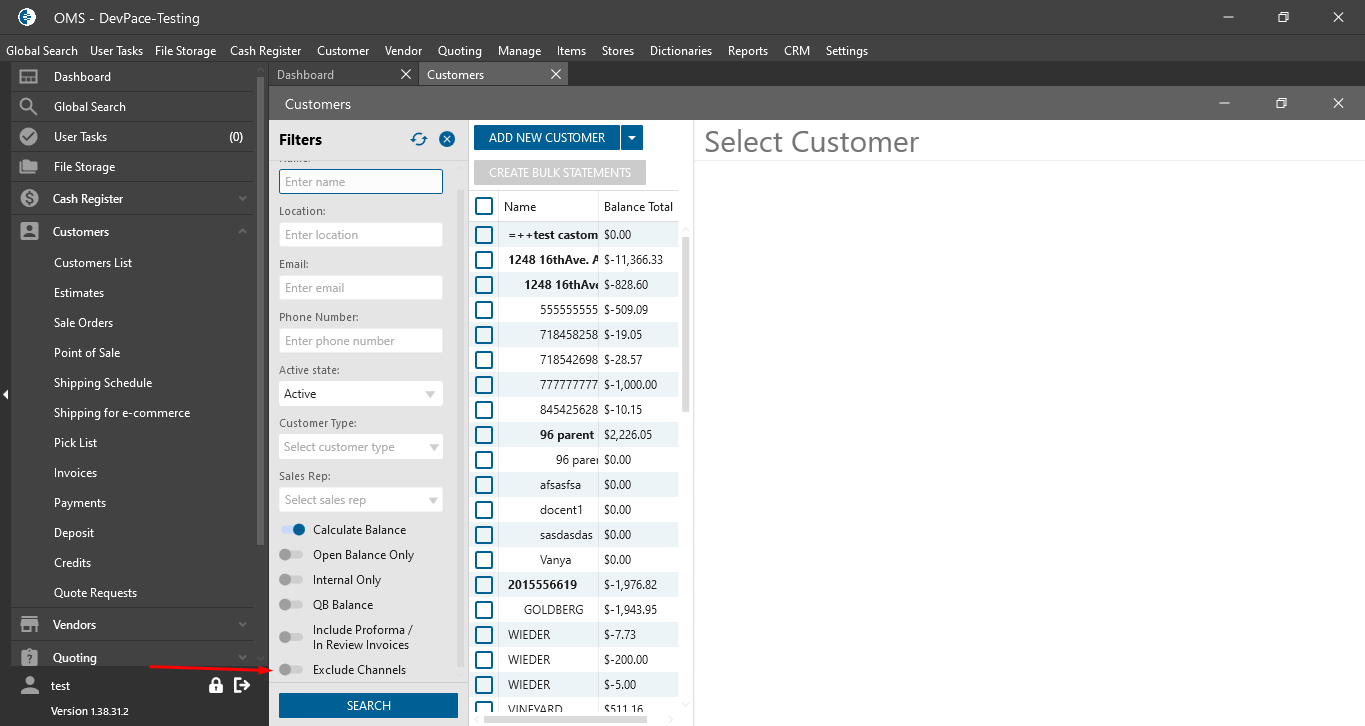Close the Customers tab
This screenshot has width=1365, height=726.
(x=556, y=75)
